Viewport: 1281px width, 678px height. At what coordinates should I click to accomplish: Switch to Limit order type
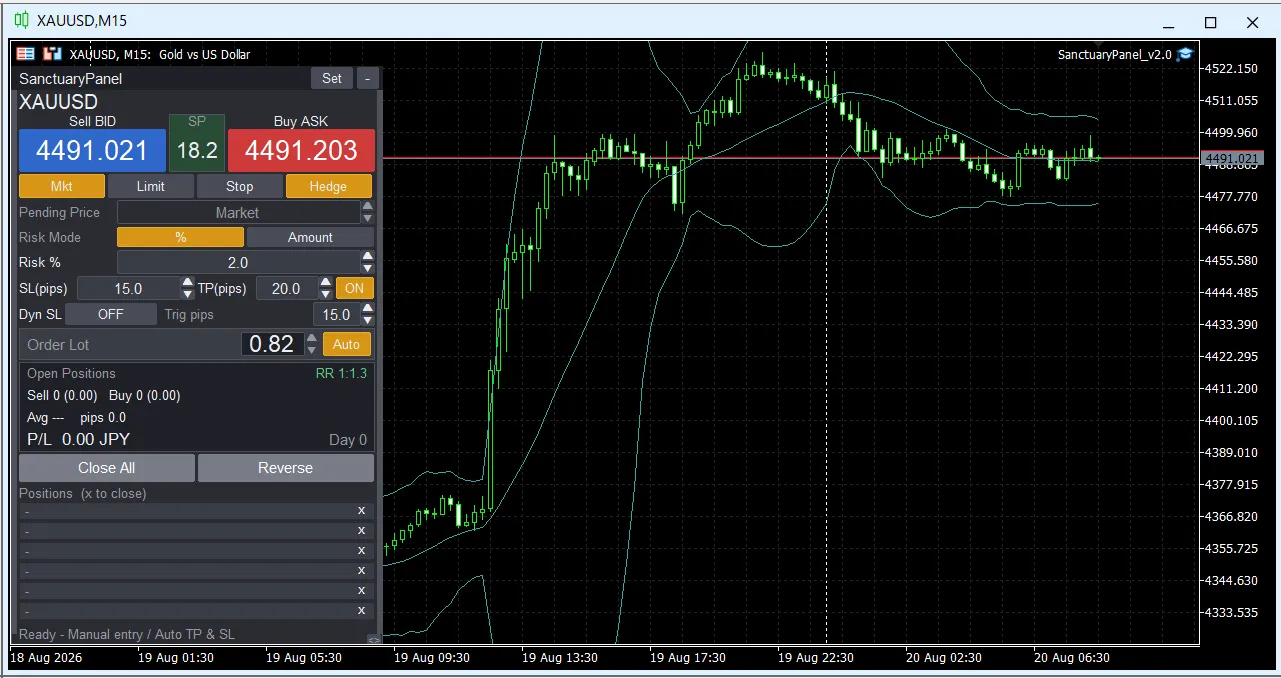(x=151, y=186)
